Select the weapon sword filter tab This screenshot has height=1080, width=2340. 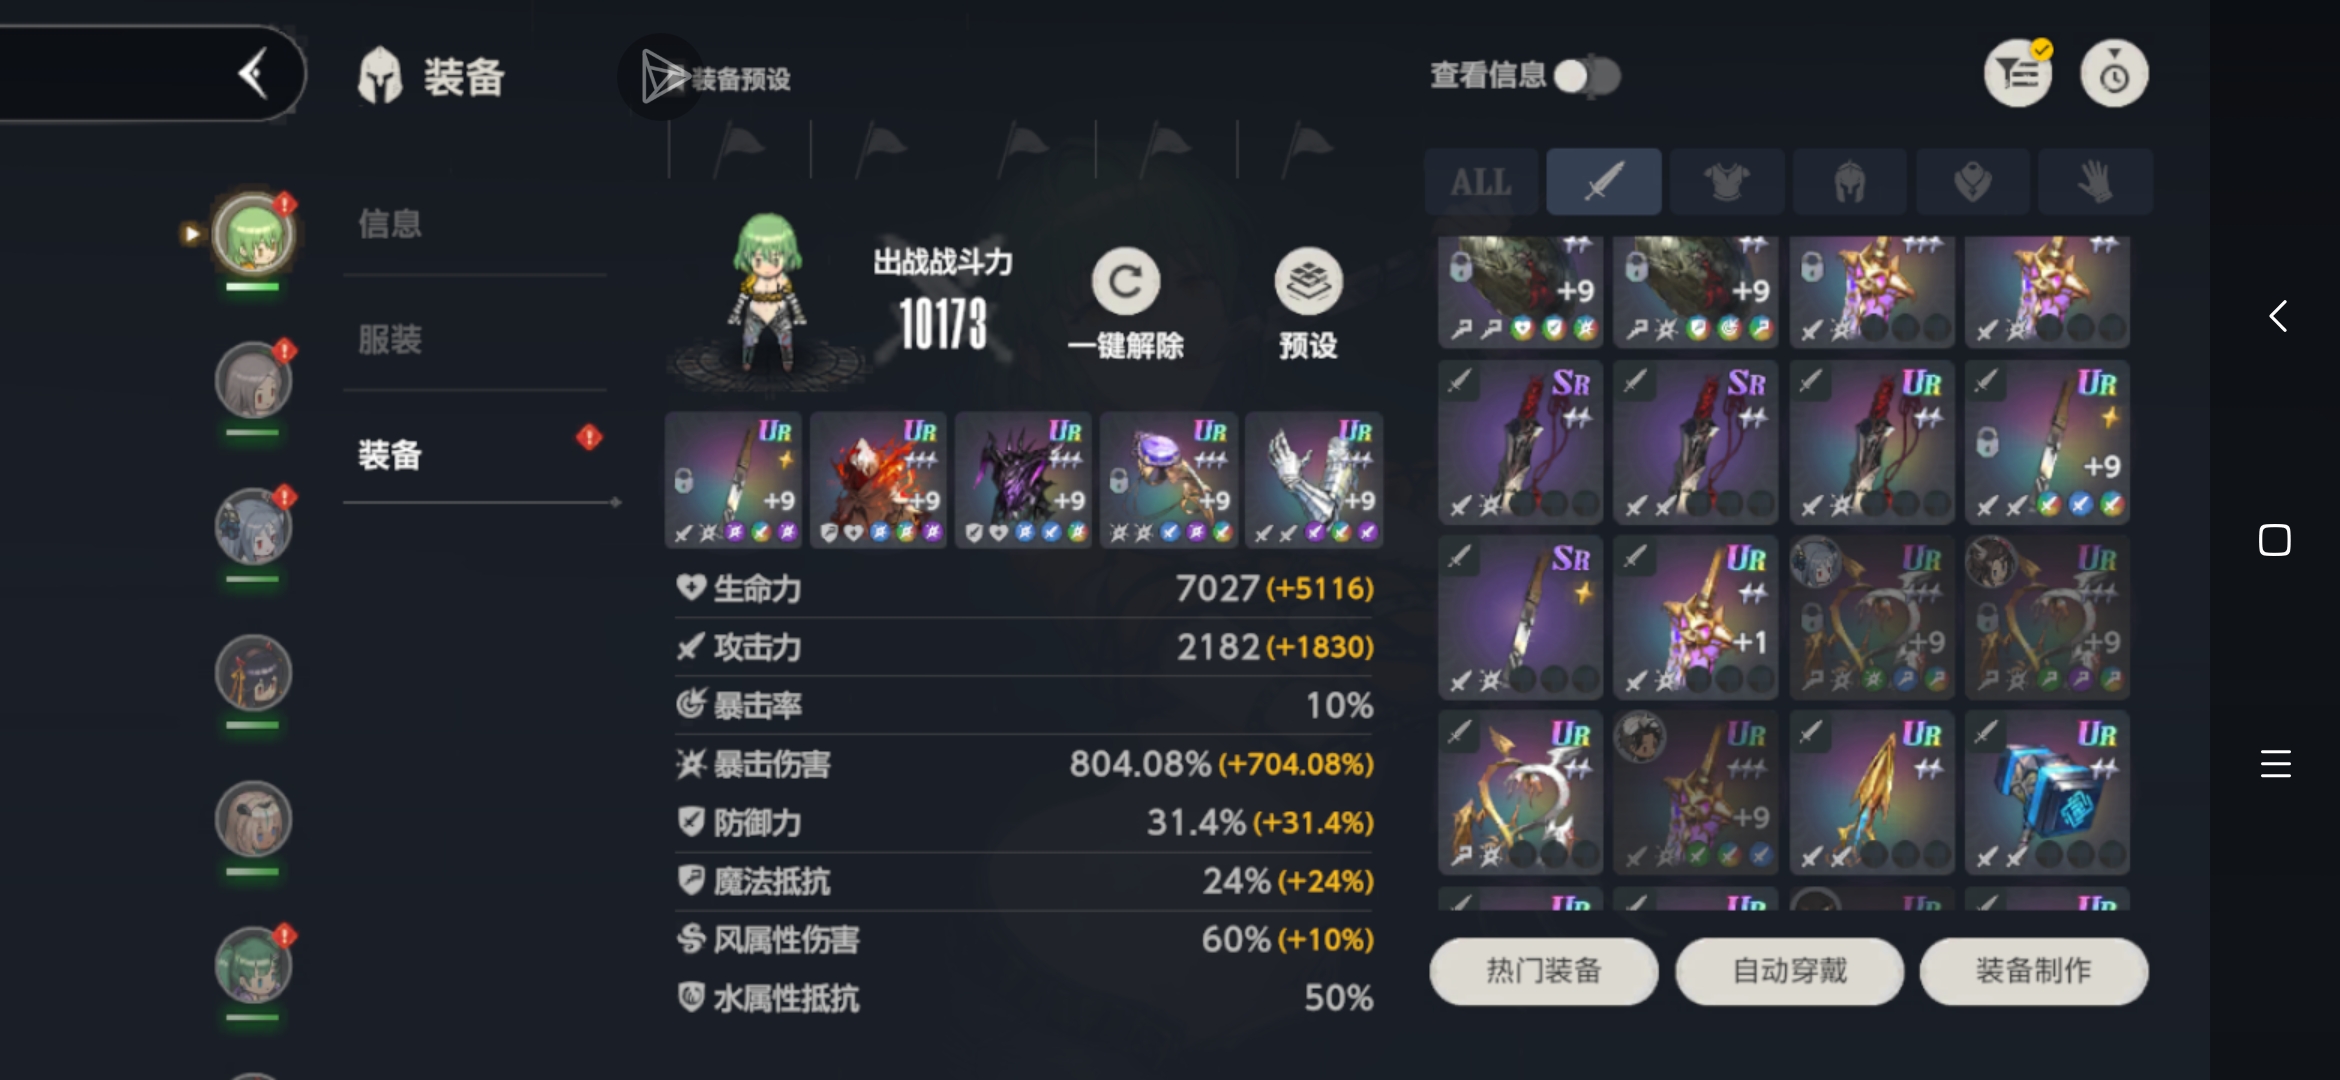[x=1603, y=182]
